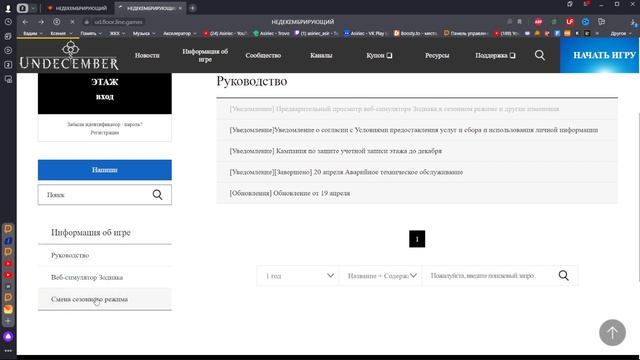Go forward with the browser forward arrow
Screen dimensions: 640x360
tap(41, 22)
